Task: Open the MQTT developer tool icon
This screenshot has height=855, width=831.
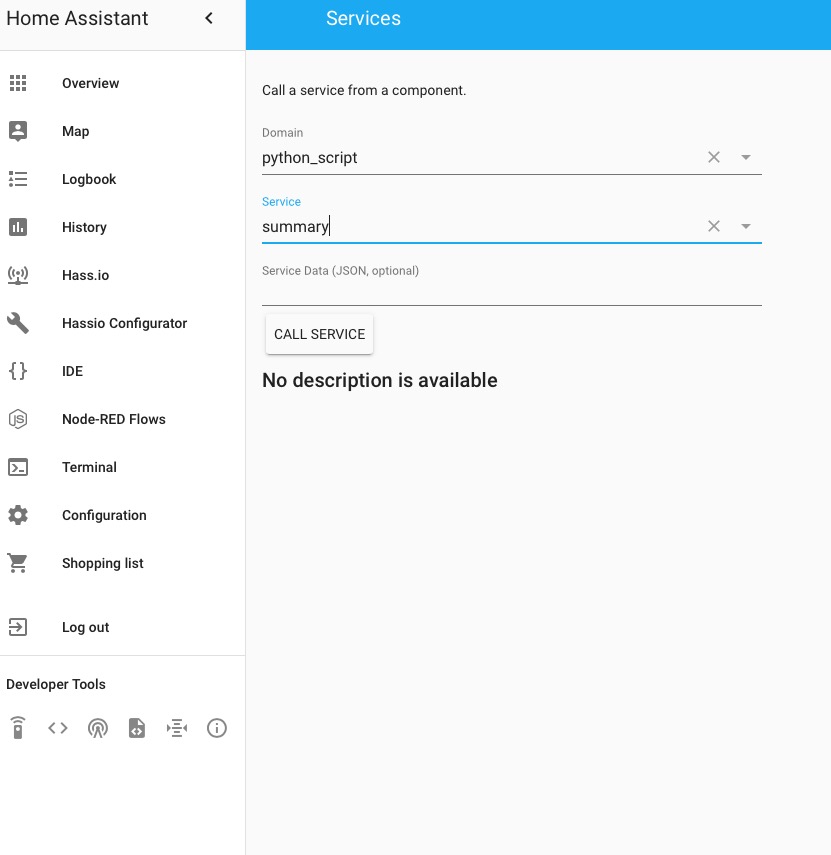Action: (177, 728)
